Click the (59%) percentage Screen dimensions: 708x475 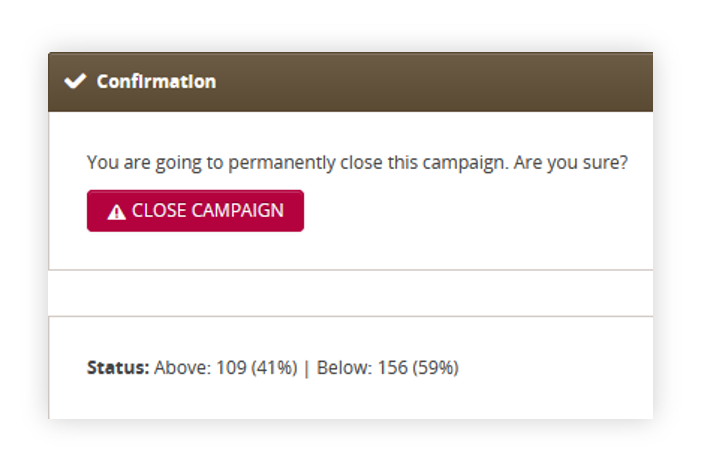pos(435,368)
